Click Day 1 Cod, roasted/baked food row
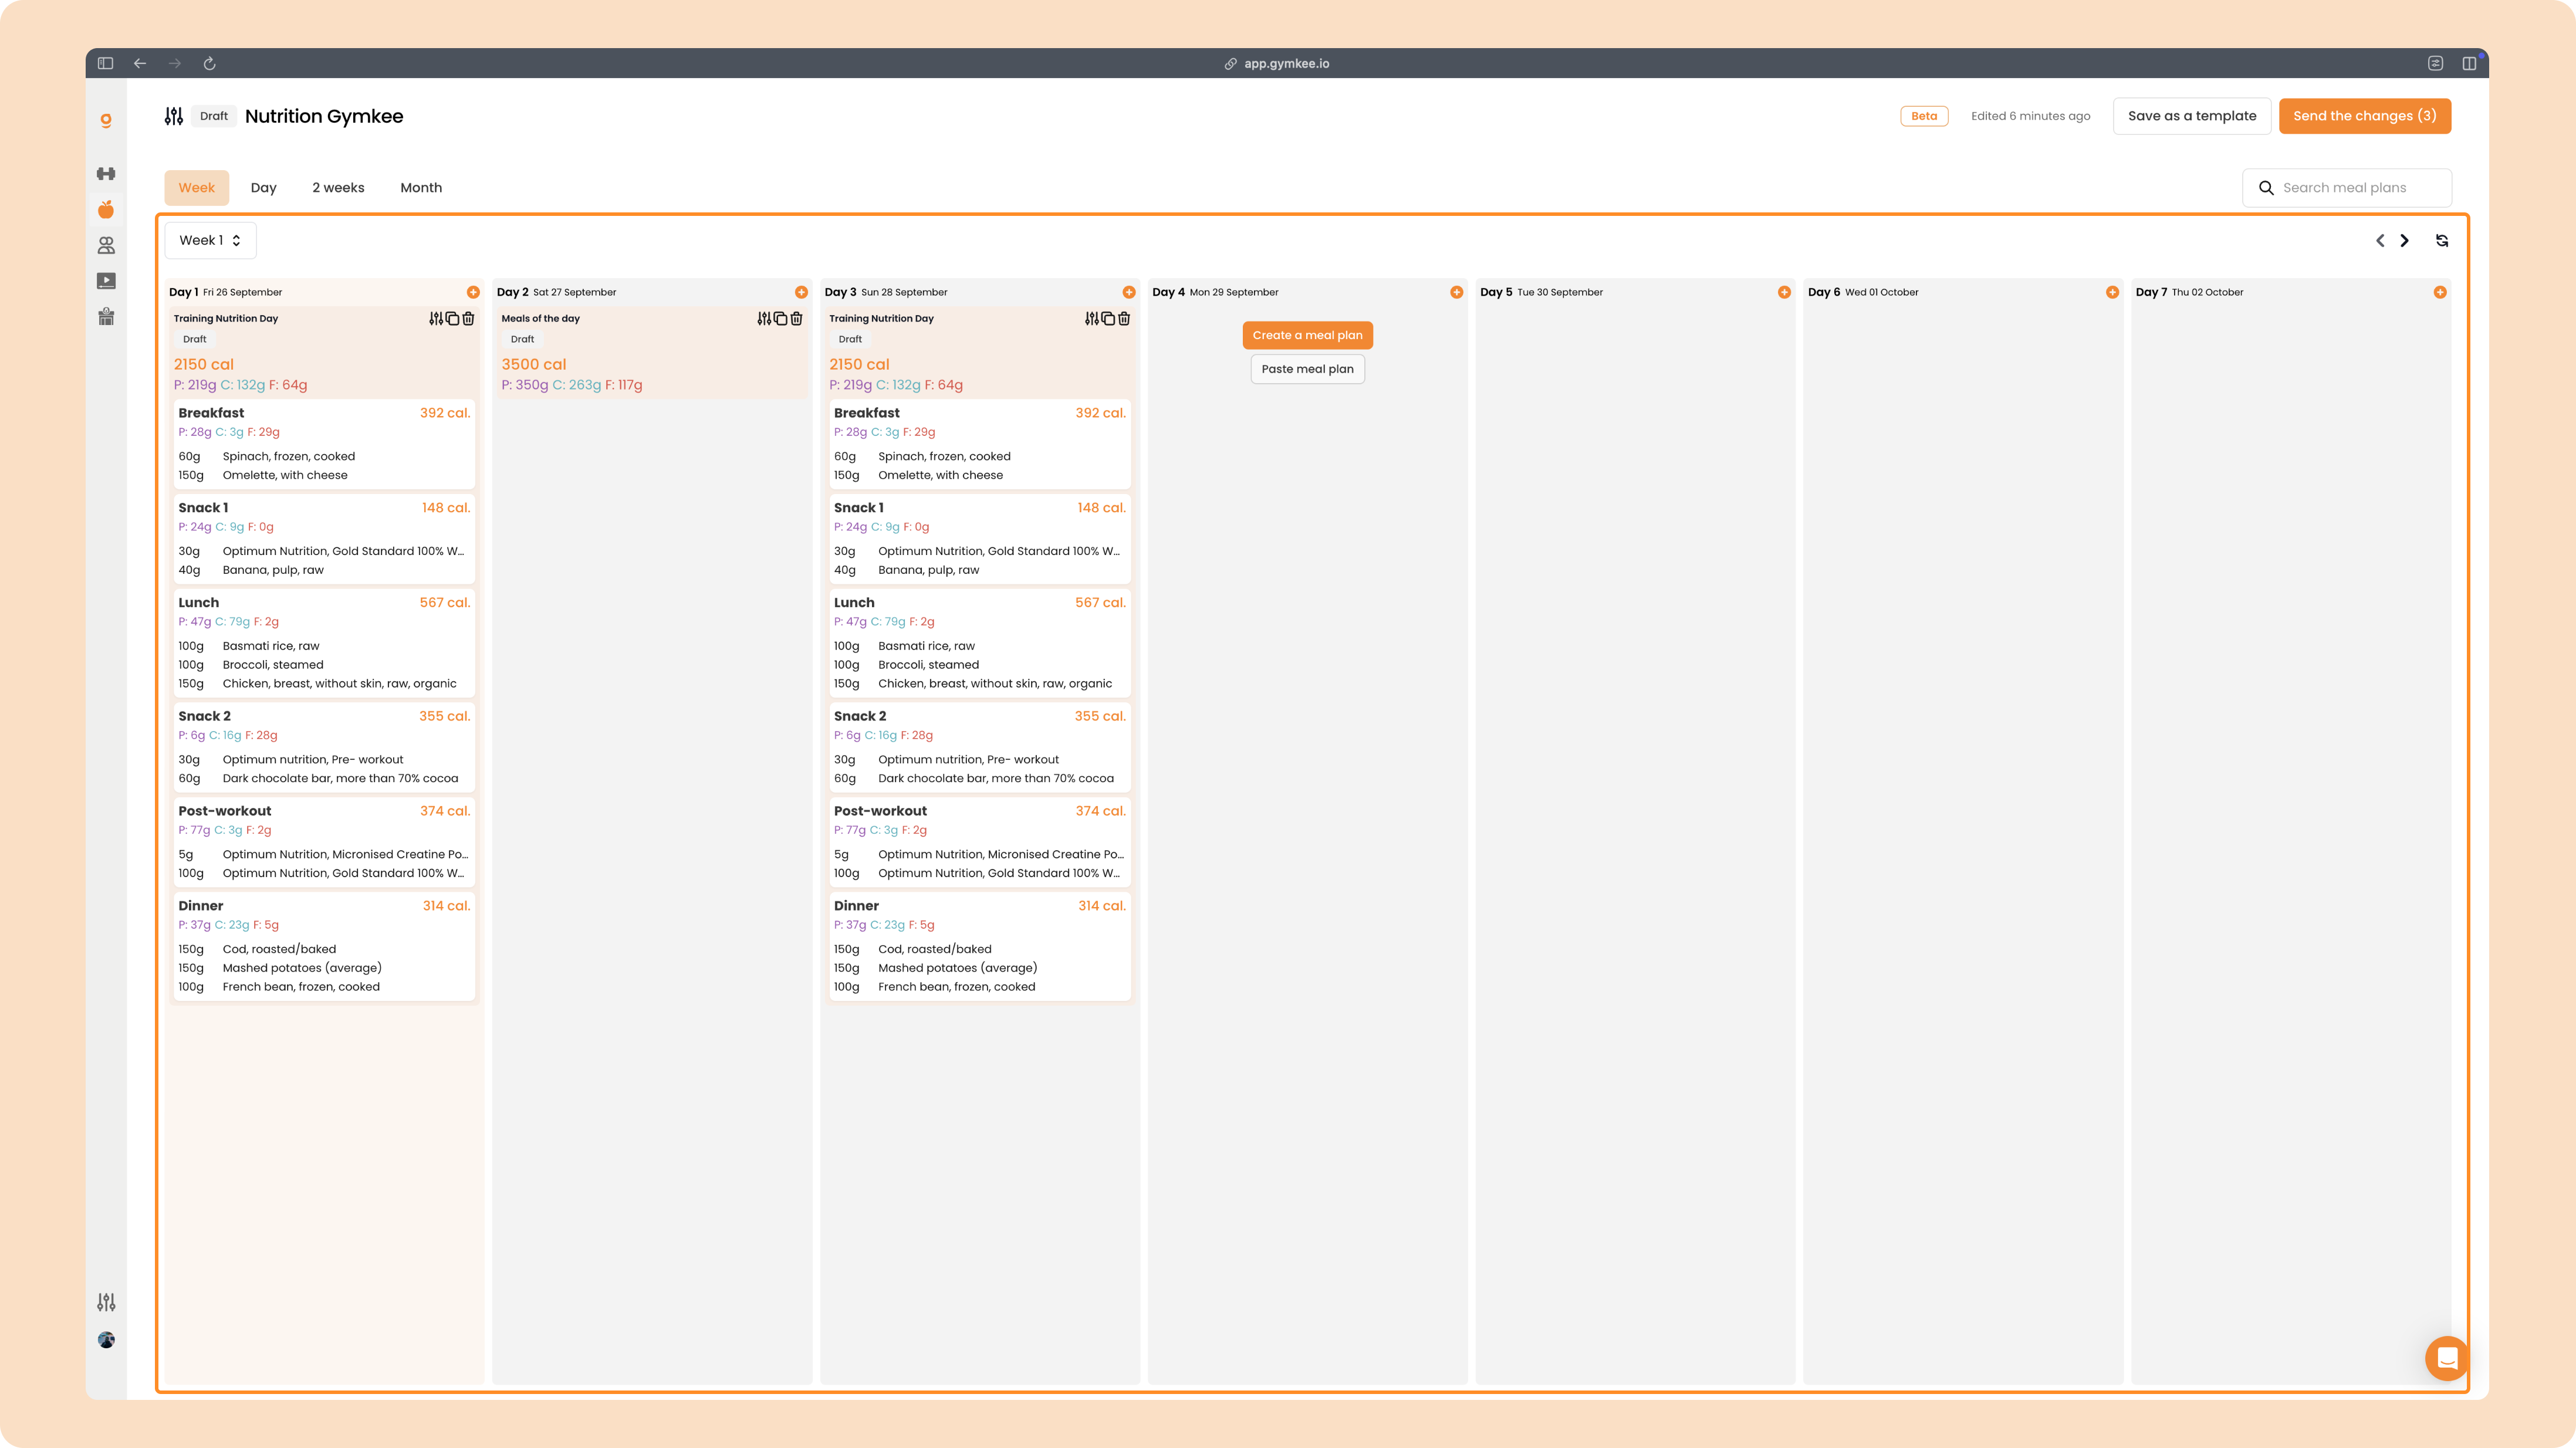The width and height of the screenshot is (2576, 1448). pyautogui.click(x=323, y=949)
